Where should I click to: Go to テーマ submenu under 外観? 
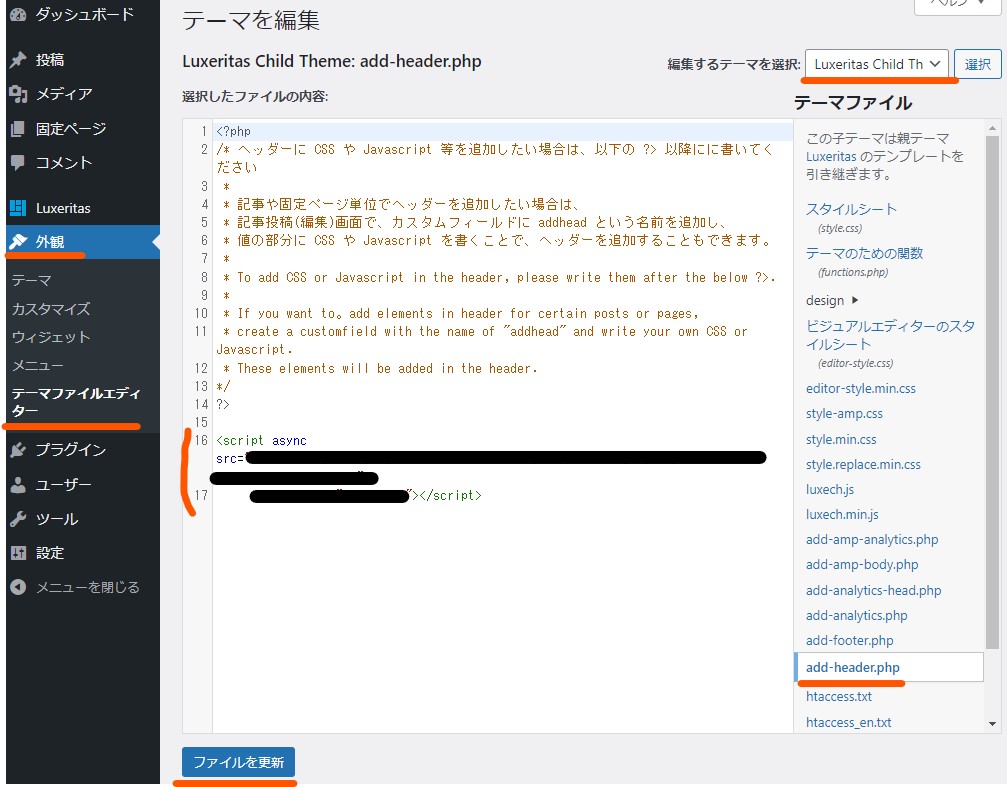point(31,281)
